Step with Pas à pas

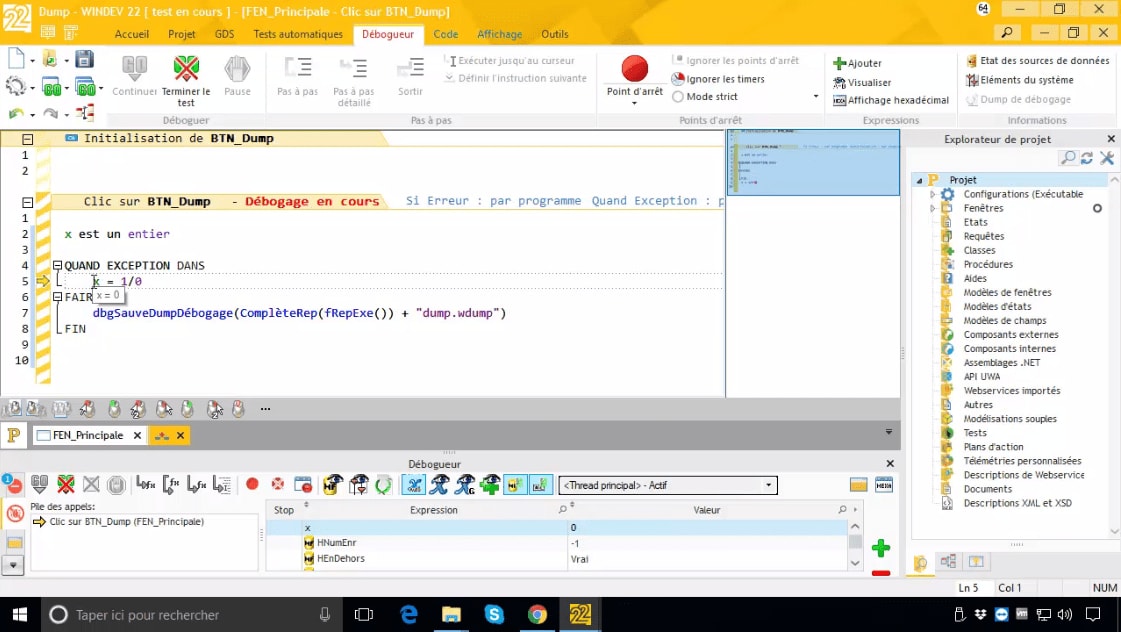pyautogui.click(x=297, y=76)
